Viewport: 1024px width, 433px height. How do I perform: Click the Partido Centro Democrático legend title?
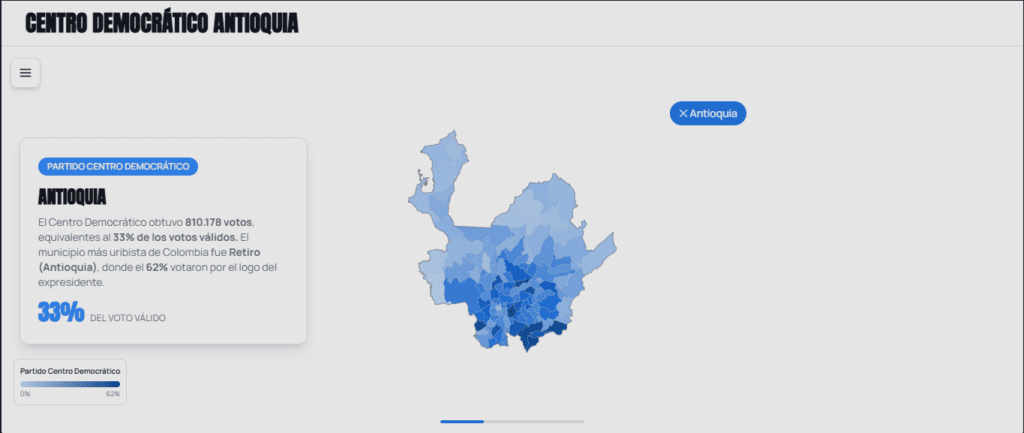click(70, 371)
